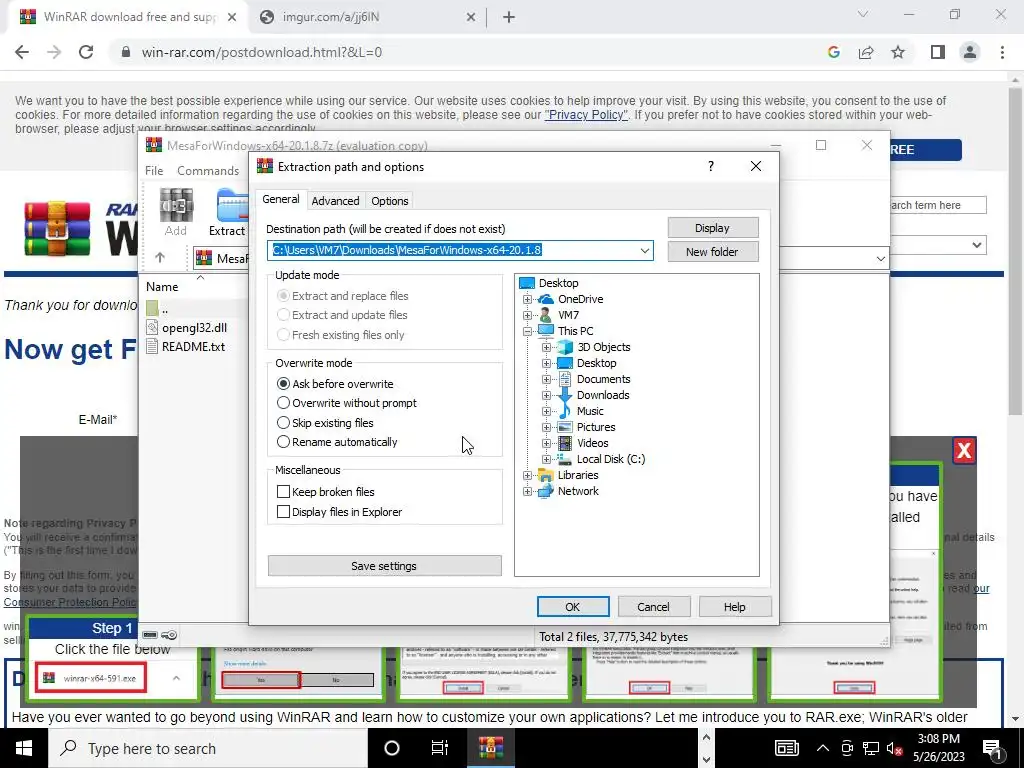1024x768 pixels.
Task: Select Extract and replace files radio
Action: [283, 296]
